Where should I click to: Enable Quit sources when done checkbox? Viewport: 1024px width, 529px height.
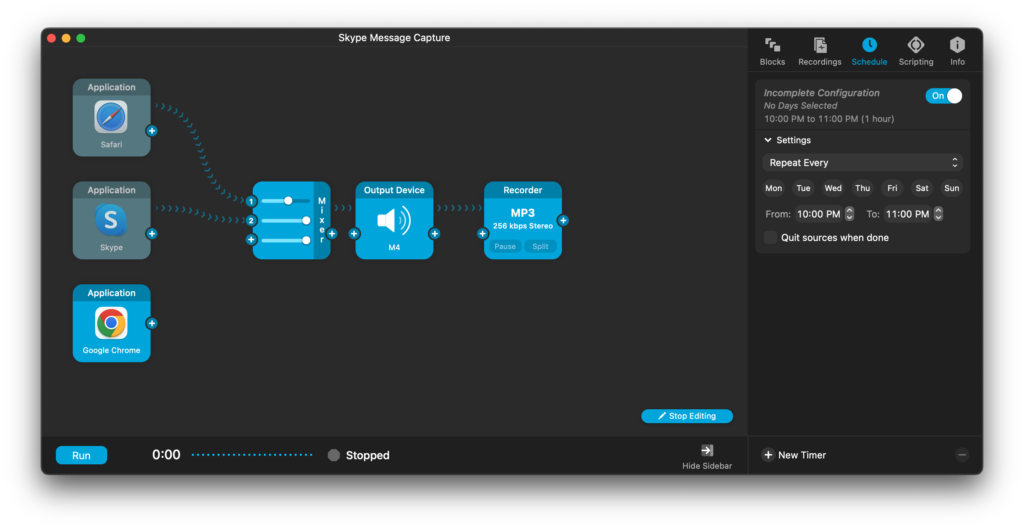click(x=771, y=238)
